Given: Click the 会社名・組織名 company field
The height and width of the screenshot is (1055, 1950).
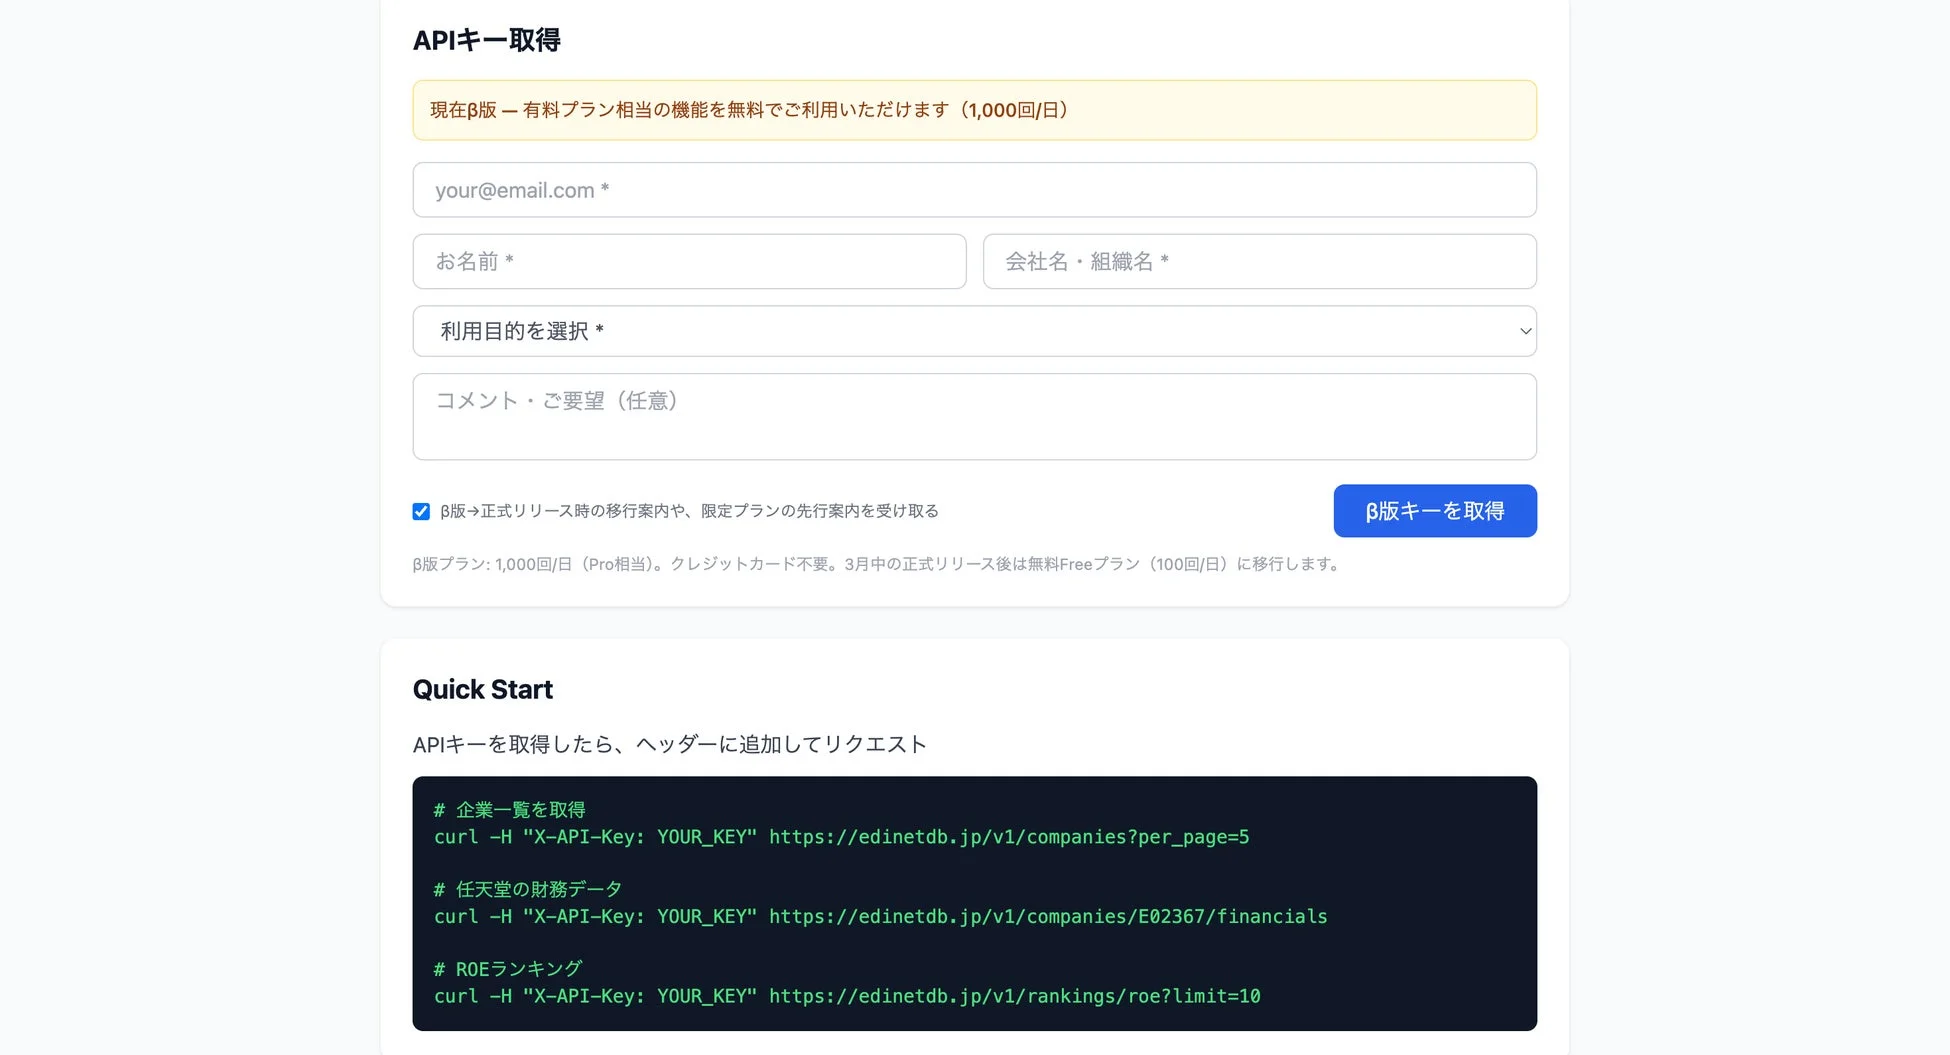Looking at the screenshot, I should pos(1259,261).
